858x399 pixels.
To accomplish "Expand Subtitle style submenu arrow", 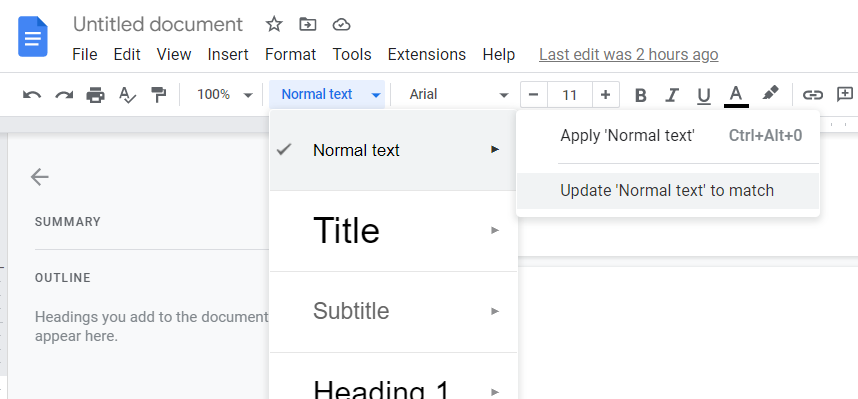I will pyautogui.click(x=495, y=311).
